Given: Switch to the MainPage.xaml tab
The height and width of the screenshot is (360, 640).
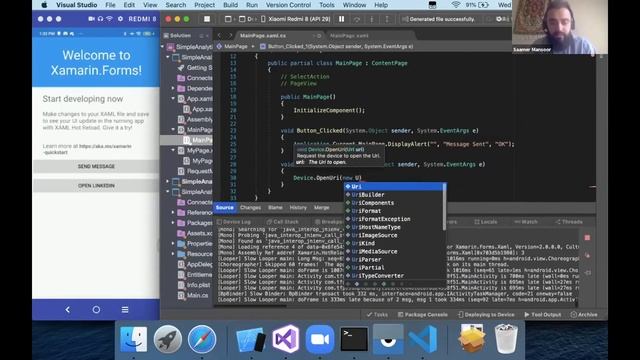Looking at the screenshot, I should (x=349, y=36).
